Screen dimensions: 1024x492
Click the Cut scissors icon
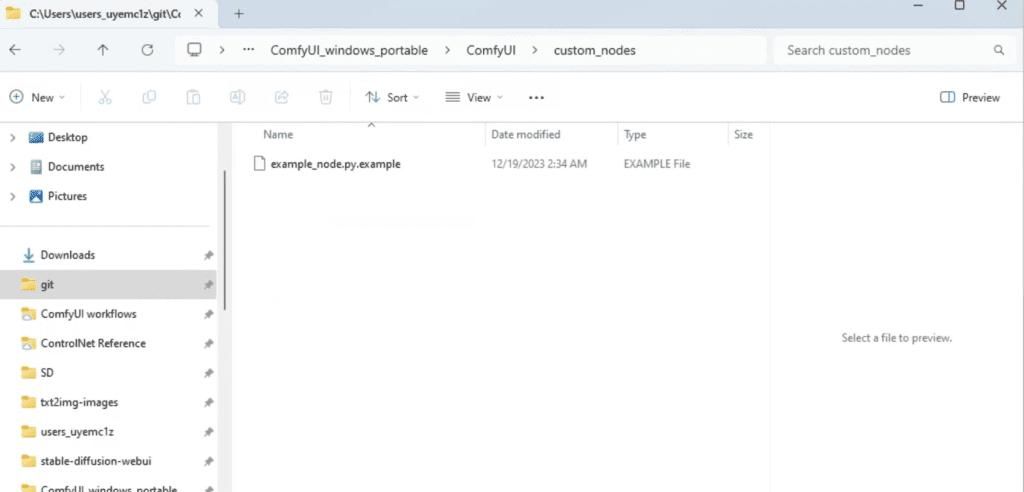pos(104,97)
